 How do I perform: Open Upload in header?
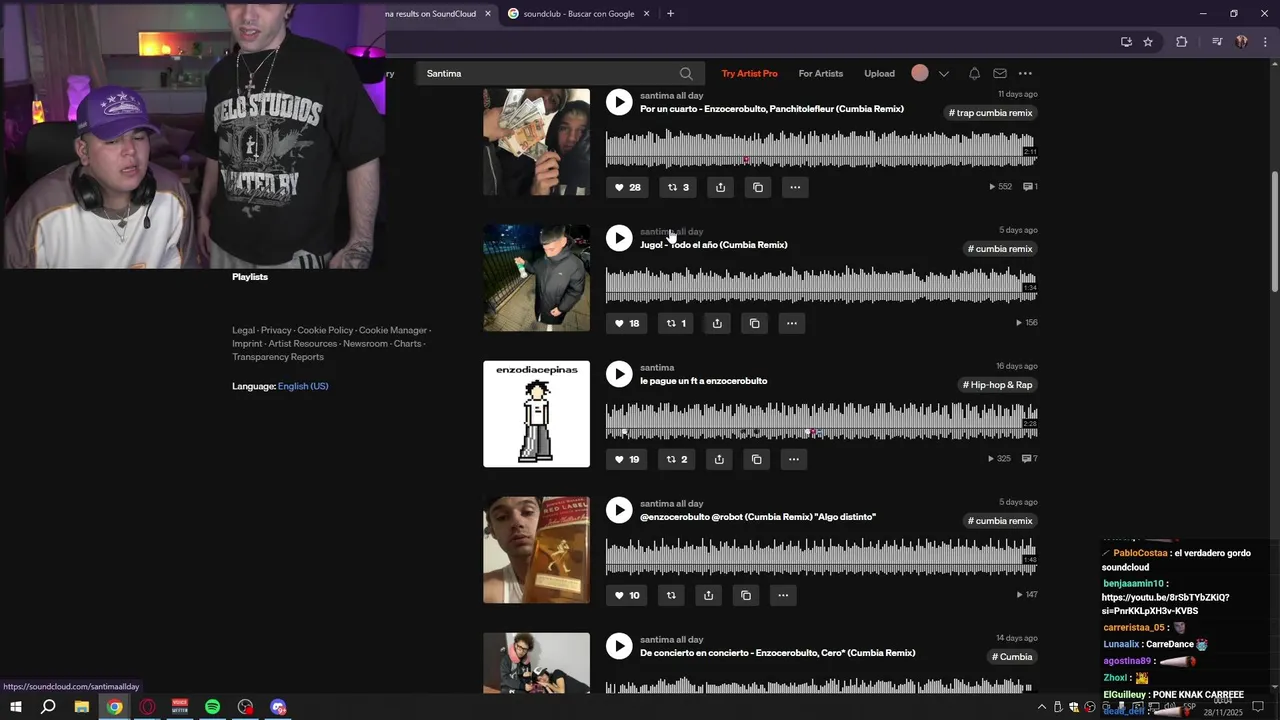tap(879, 73)
